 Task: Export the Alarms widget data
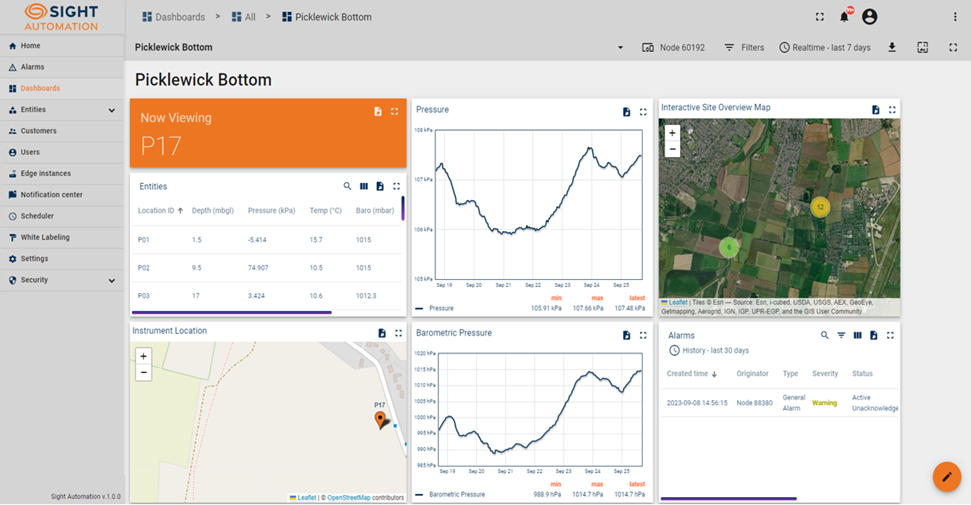tap(874, 335)
